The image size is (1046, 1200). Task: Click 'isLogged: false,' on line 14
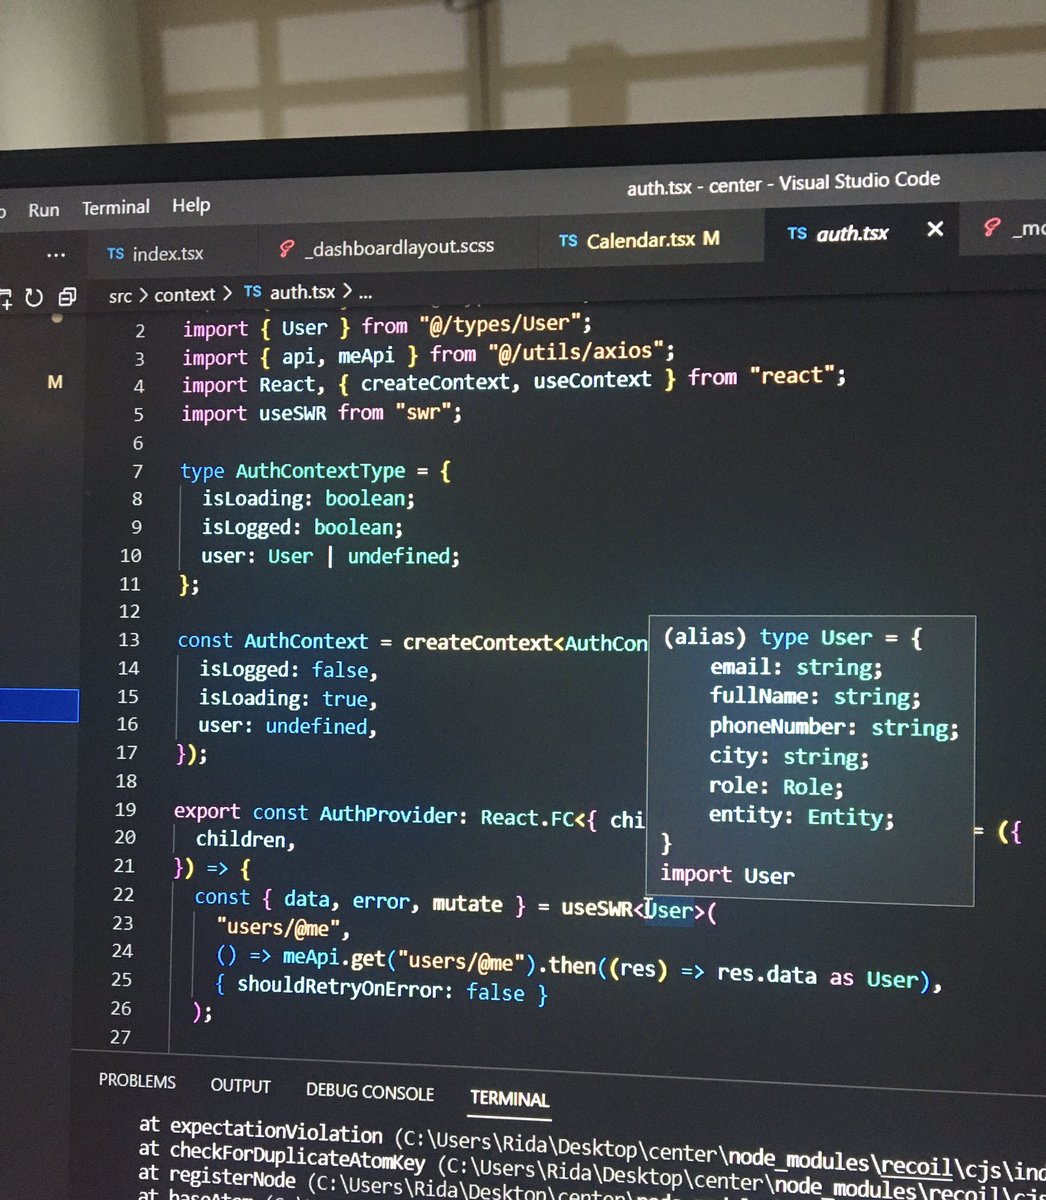(288, 669)
